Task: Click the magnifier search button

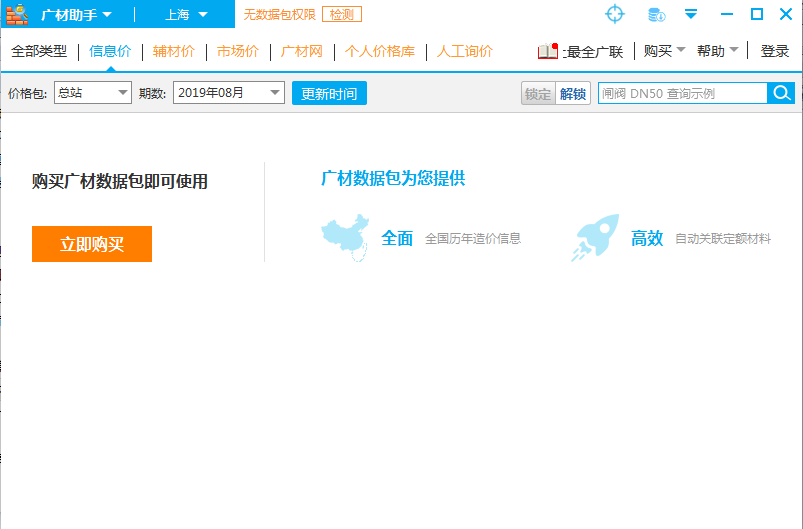Action: [781, 93]
